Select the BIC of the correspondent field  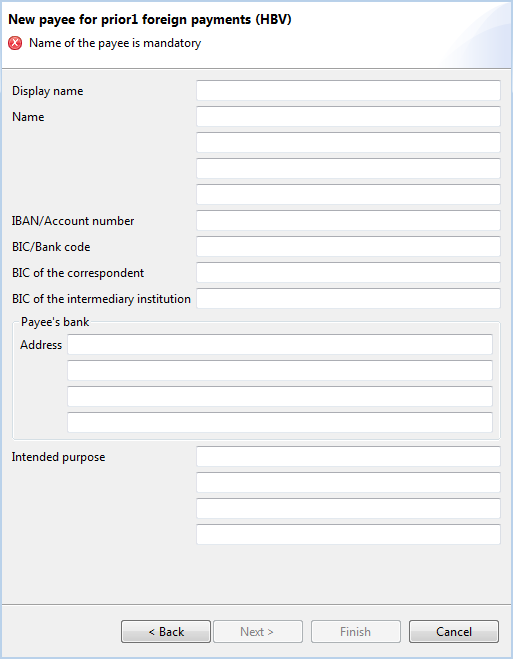coord(348,273)
